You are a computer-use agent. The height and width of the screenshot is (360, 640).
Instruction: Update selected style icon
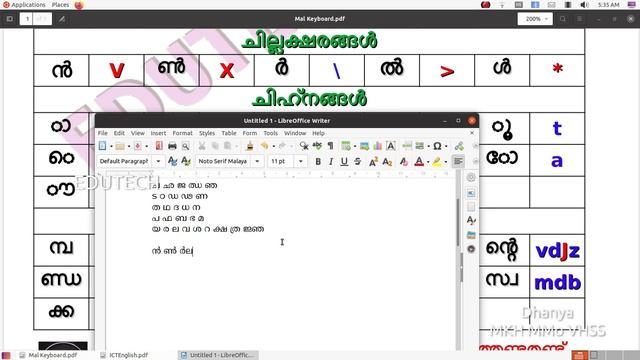point(173,161)
